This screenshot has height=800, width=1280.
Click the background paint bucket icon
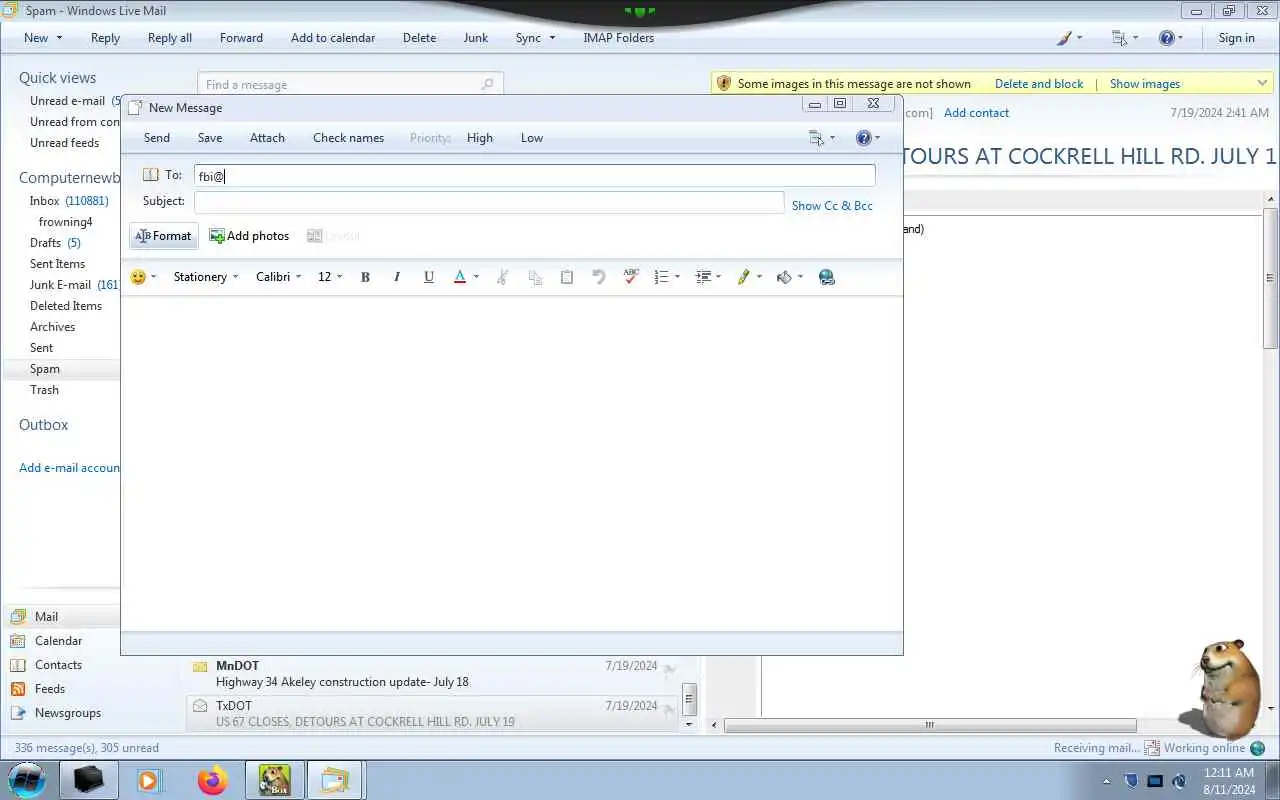pos(785,277)
